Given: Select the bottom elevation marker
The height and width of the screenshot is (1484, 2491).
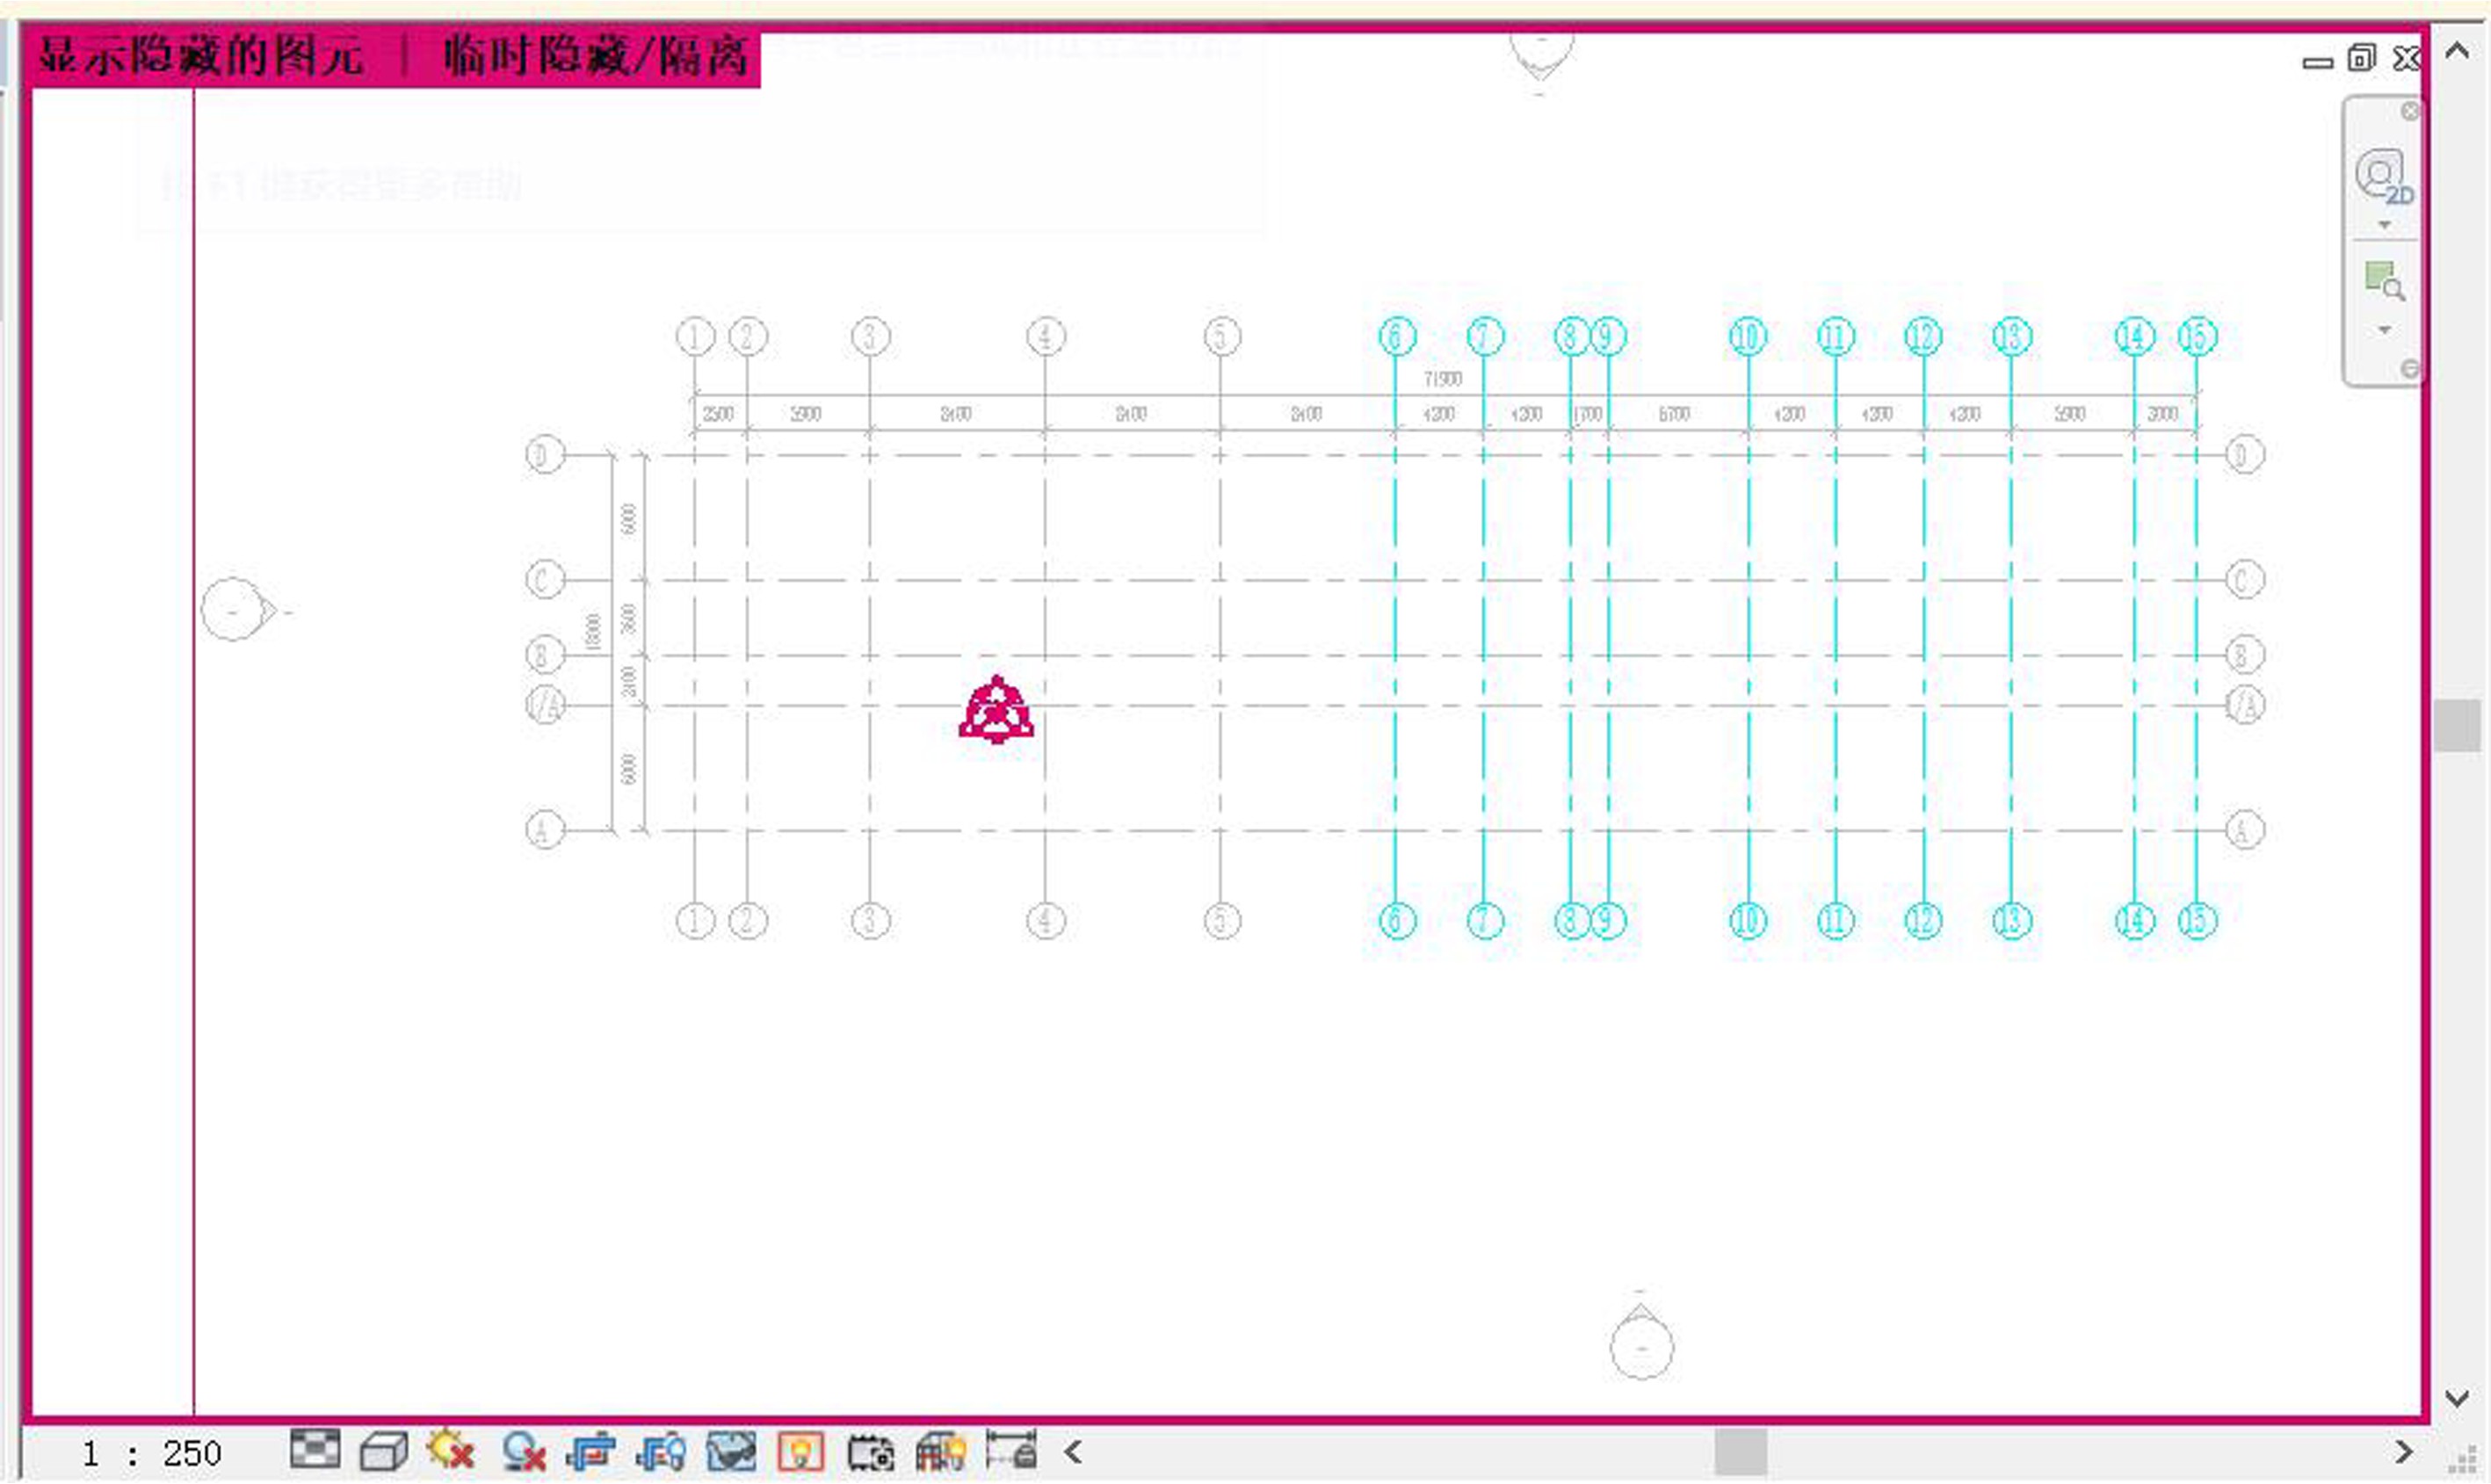Looking at the screenshot, I should click(1641, 1342).
